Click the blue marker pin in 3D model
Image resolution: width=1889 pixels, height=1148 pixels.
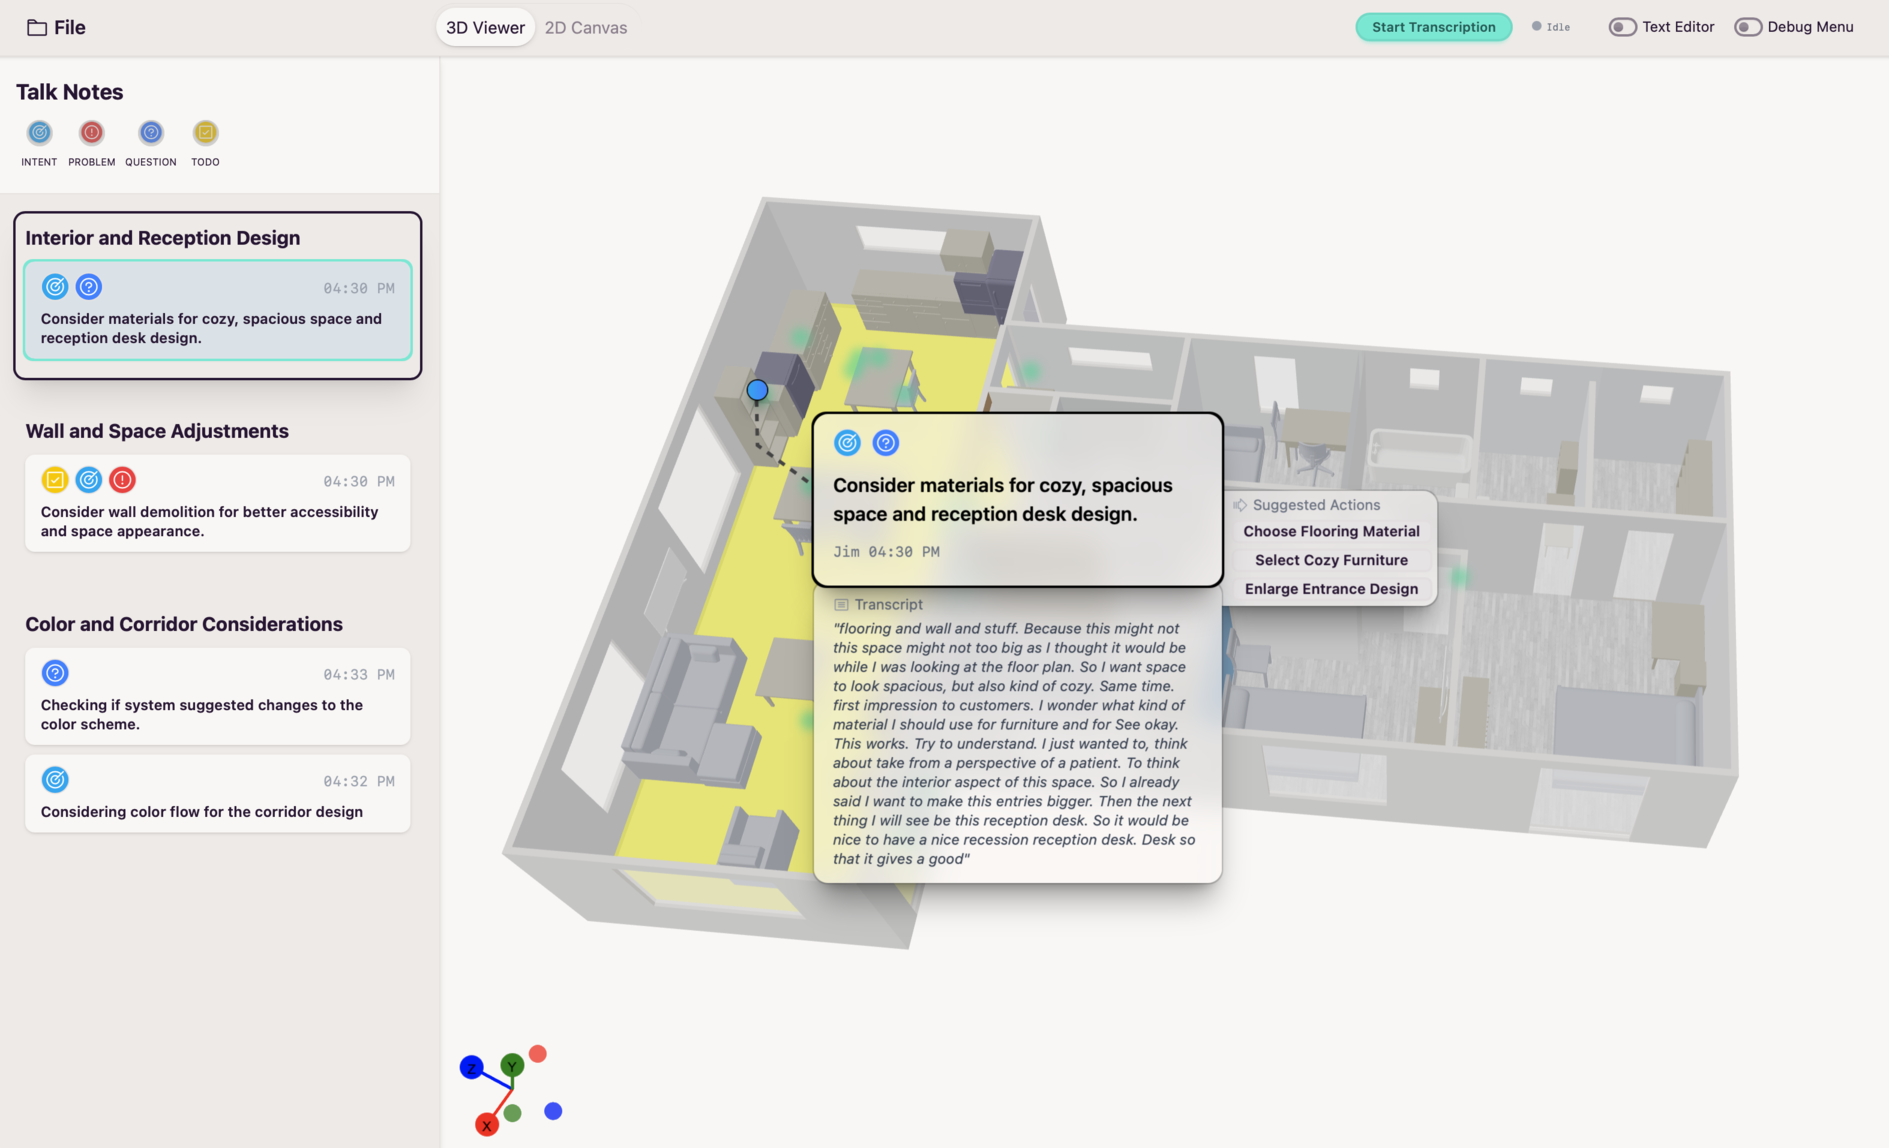(x=757, y=390)
